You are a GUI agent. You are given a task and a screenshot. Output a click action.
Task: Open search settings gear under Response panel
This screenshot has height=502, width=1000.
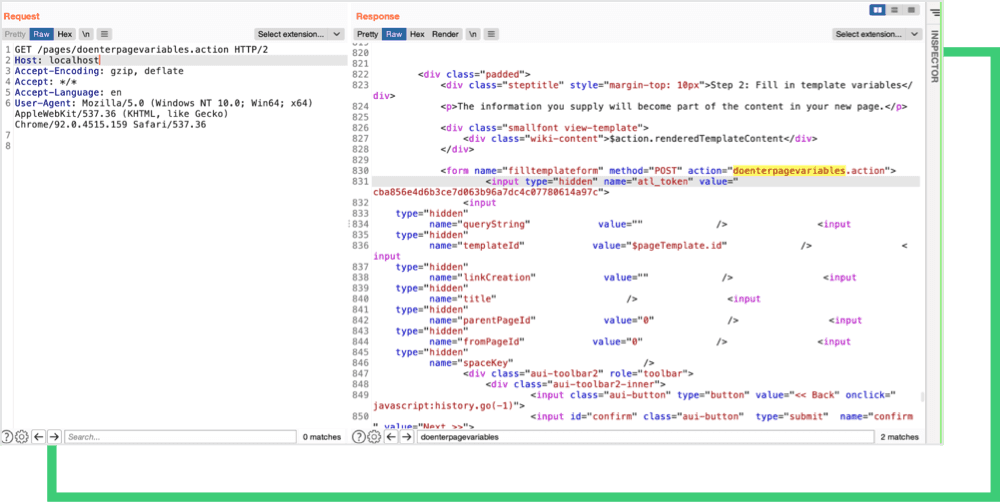pyautogui.click(x=374, y=437)
